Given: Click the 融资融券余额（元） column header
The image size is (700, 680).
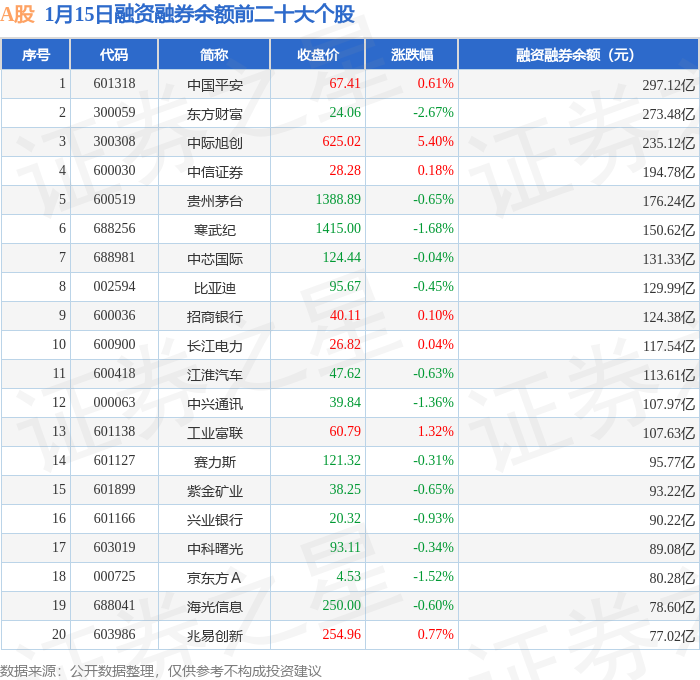Looking at the screenshot, I should click(578, 54).
